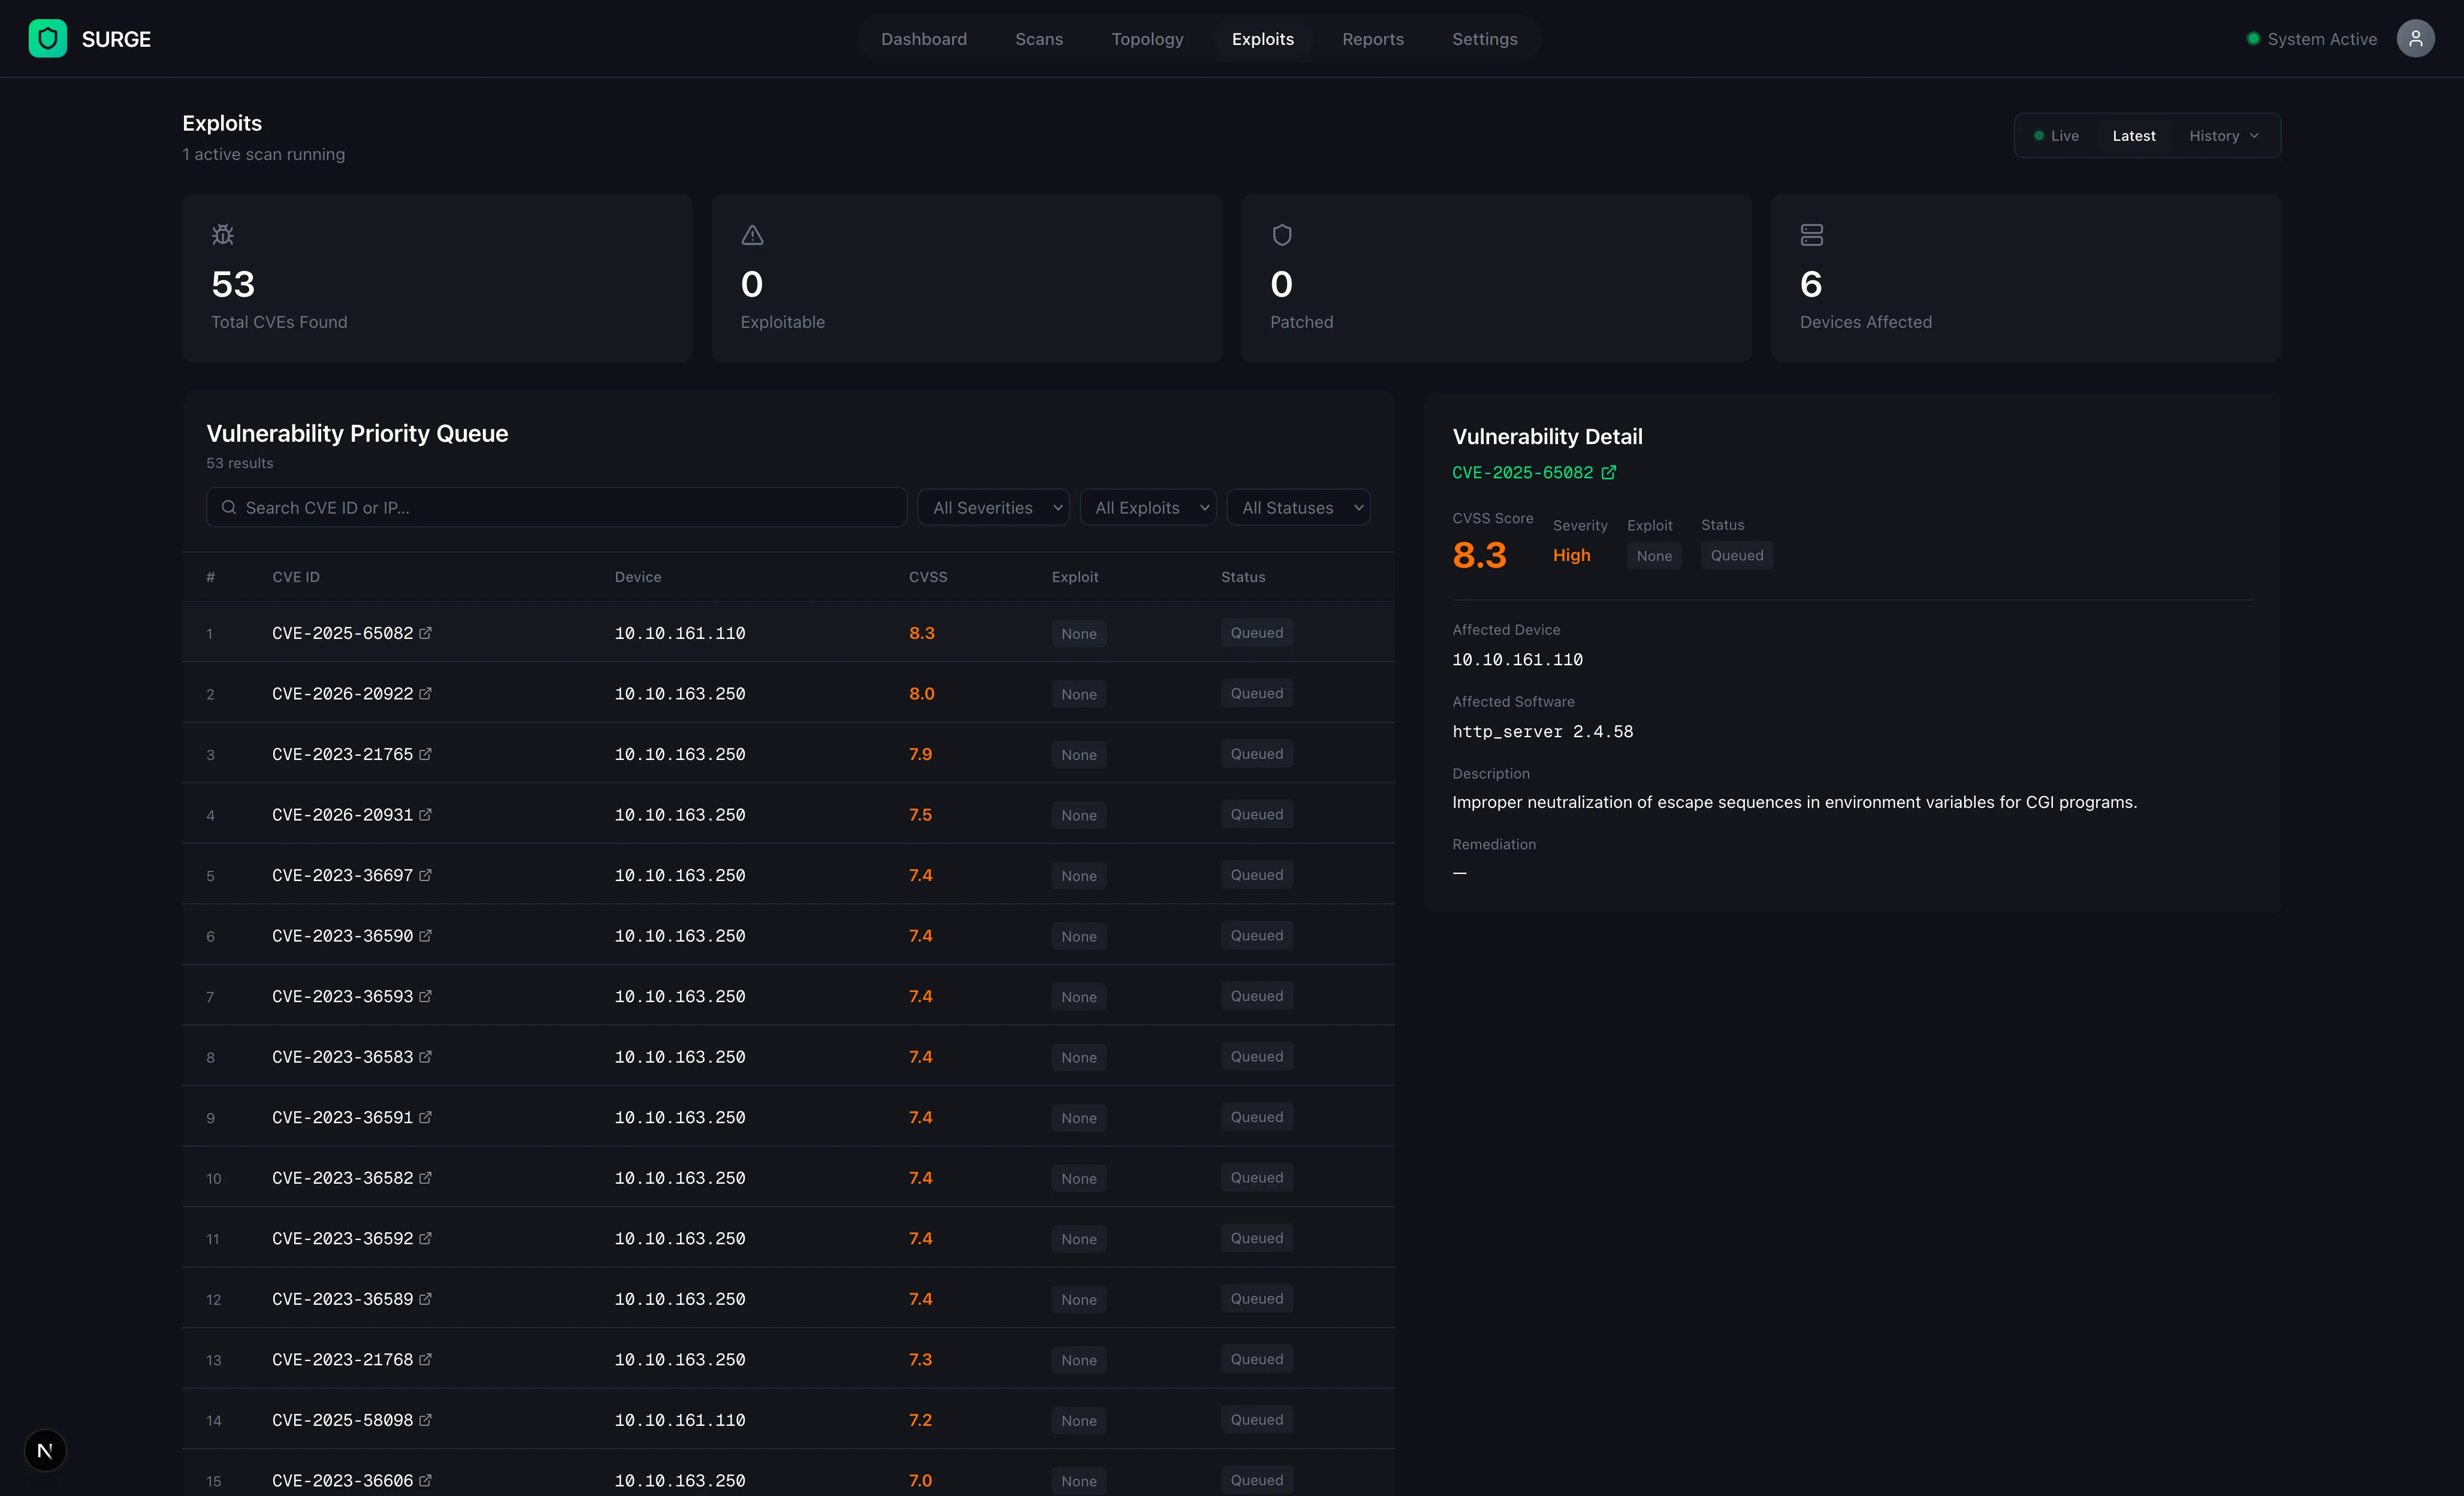Go to the Dashboard tab

[x=923, y=39]
